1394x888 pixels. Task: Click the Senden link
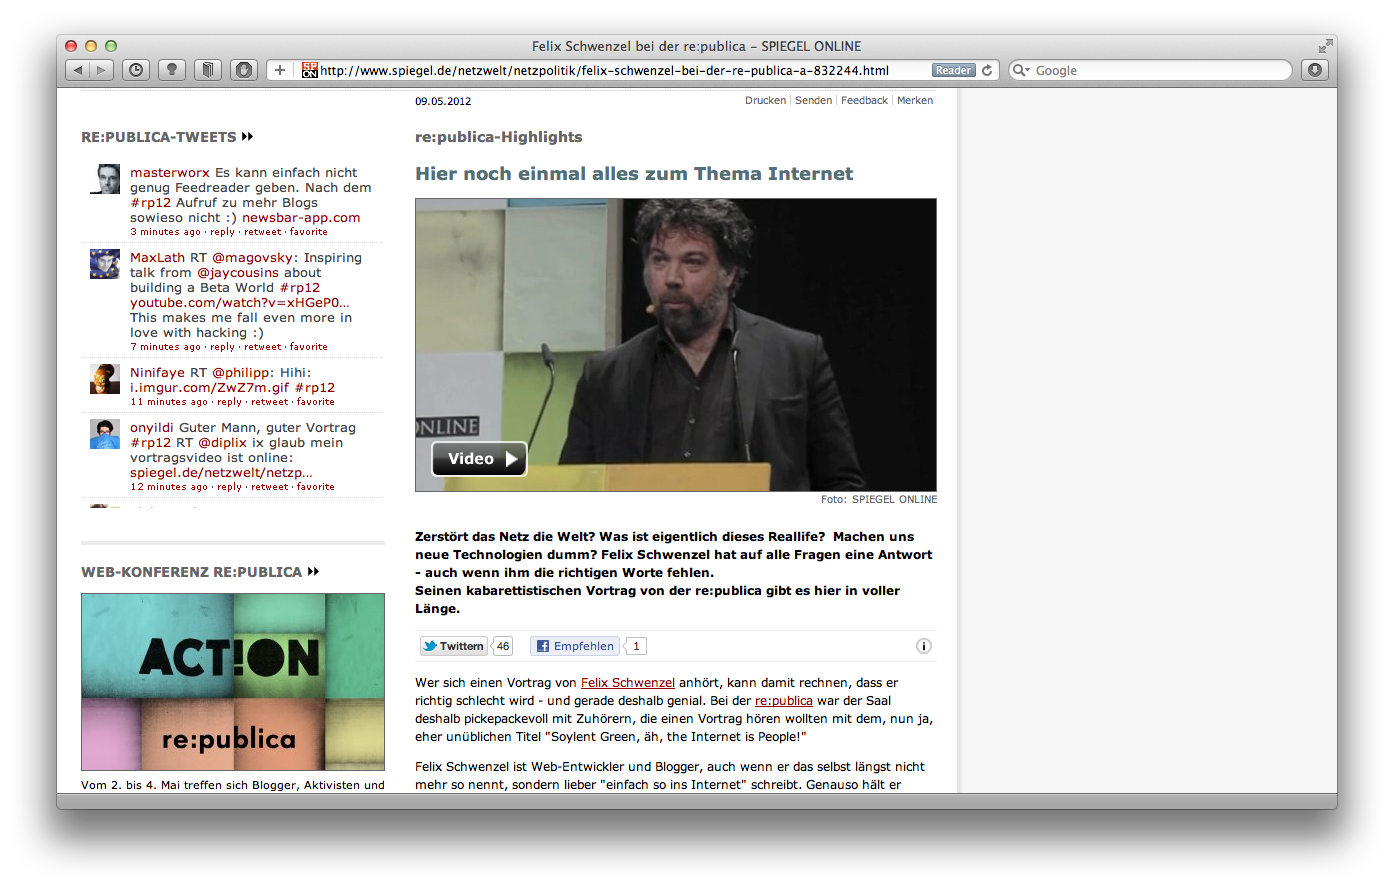813,100
